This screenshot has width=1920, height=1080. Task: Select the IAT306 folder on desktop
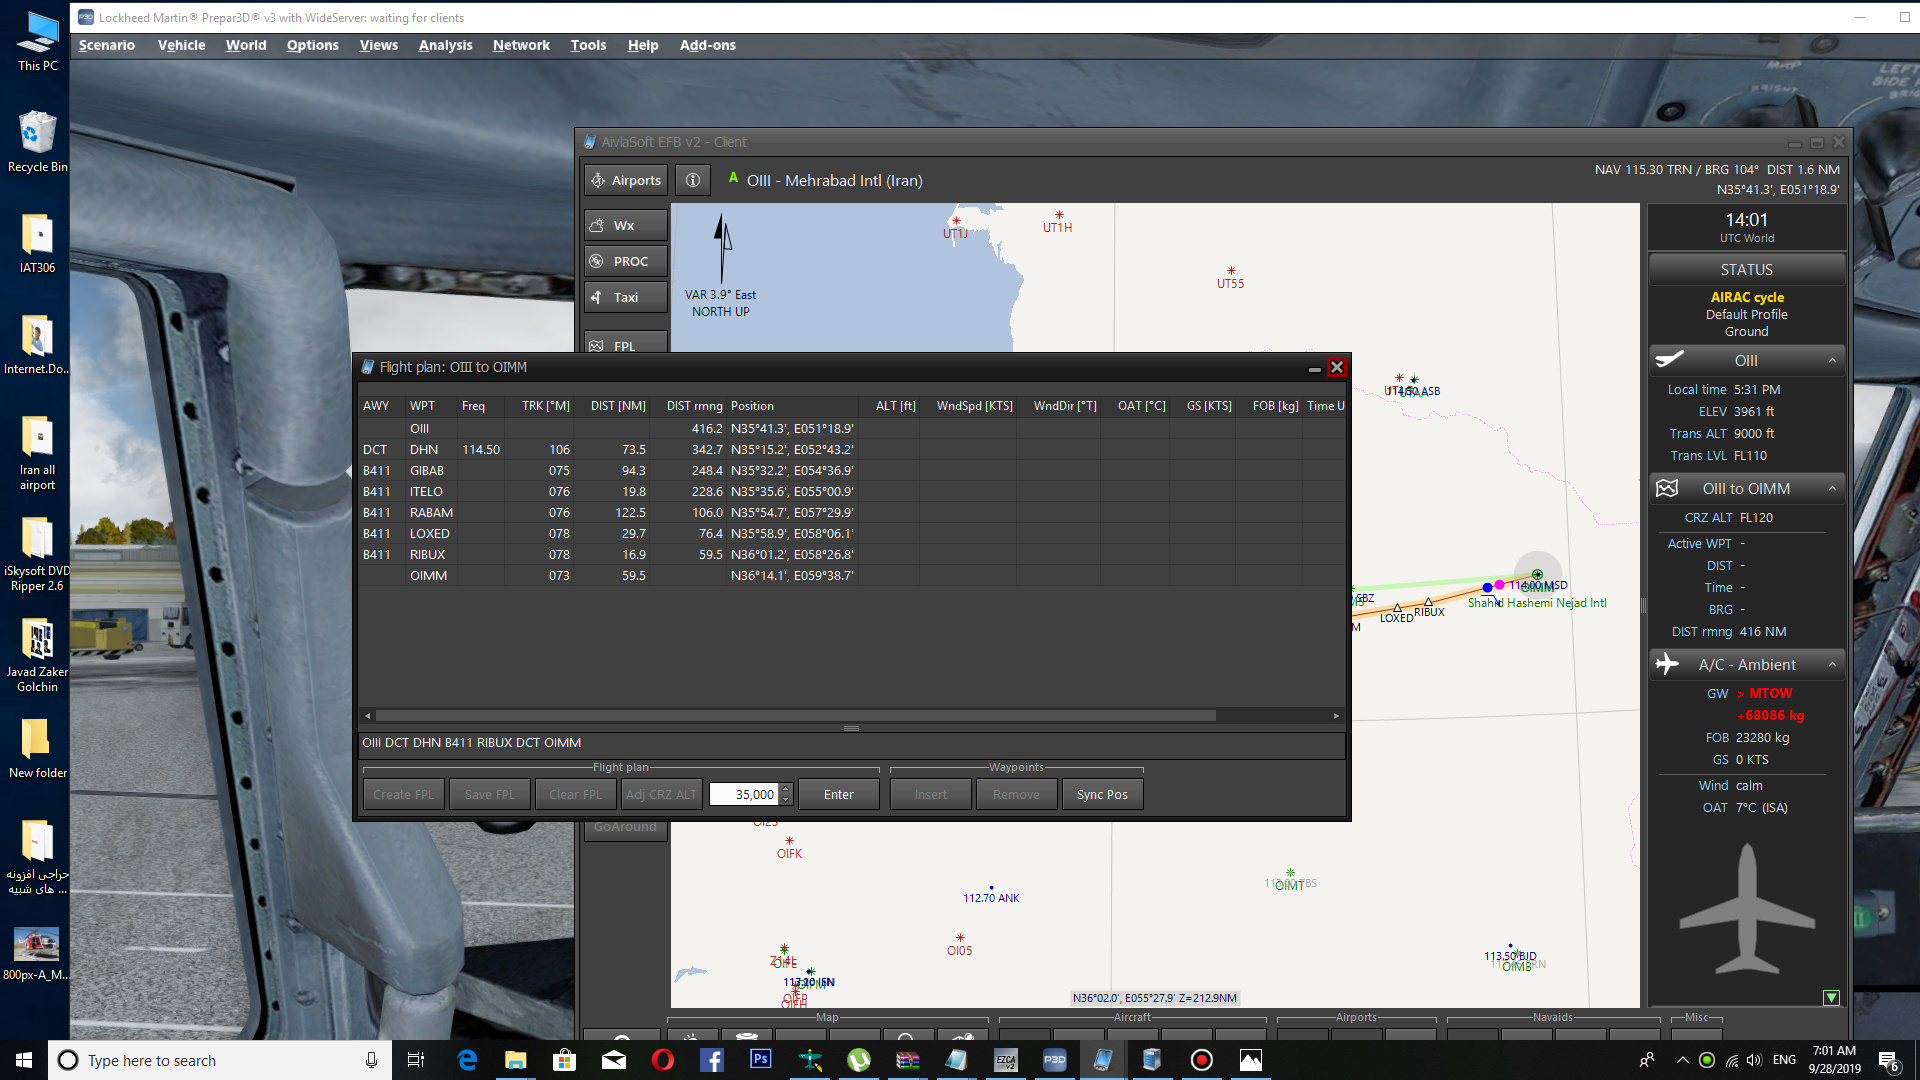pyautogui.click(x=38, y=244)
